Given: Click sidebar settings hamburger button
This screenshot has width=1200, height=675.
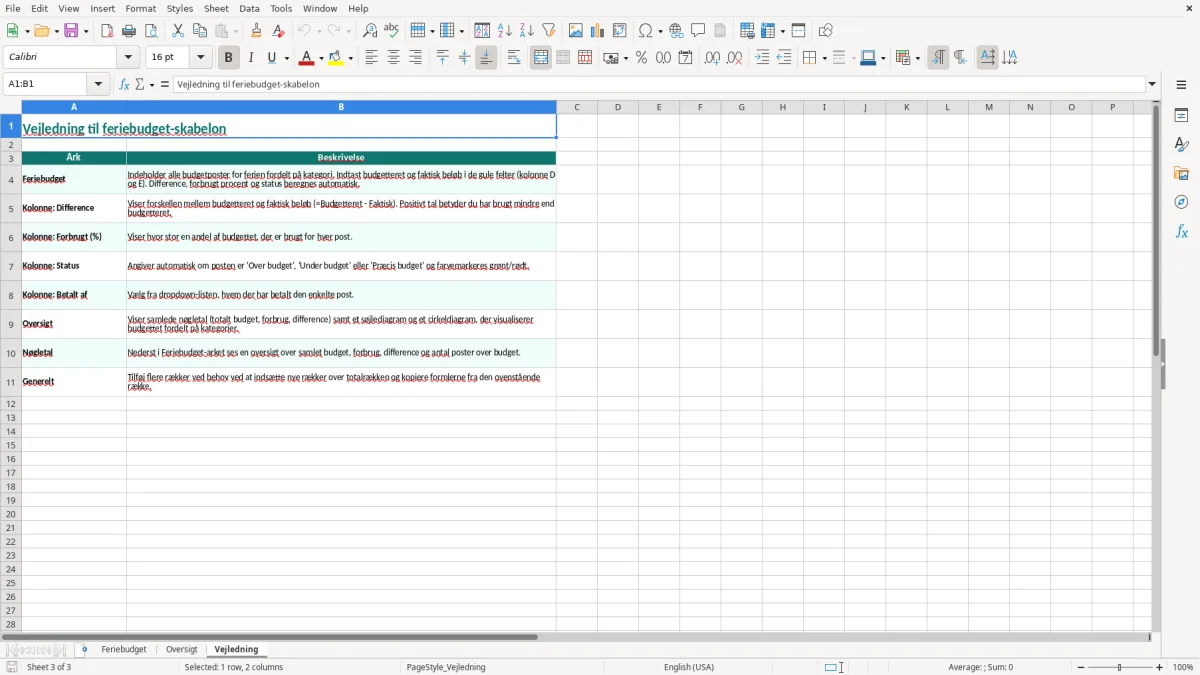Looking at the screenshot, I should point(1181,85).
